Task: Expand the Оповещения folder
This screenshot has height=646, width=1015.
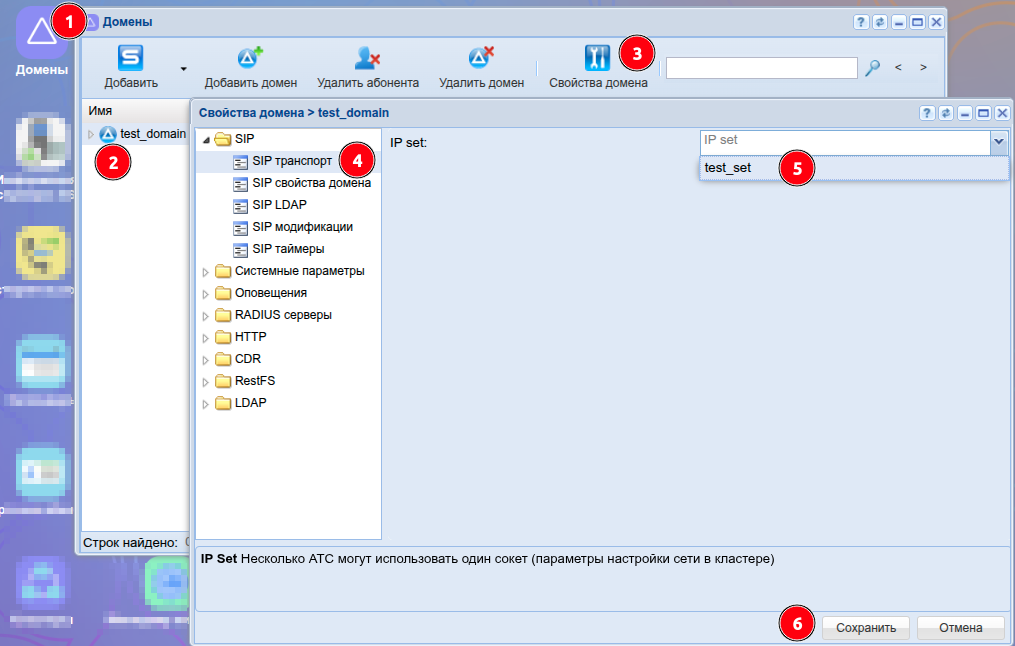Action: [x=206, y=294]
